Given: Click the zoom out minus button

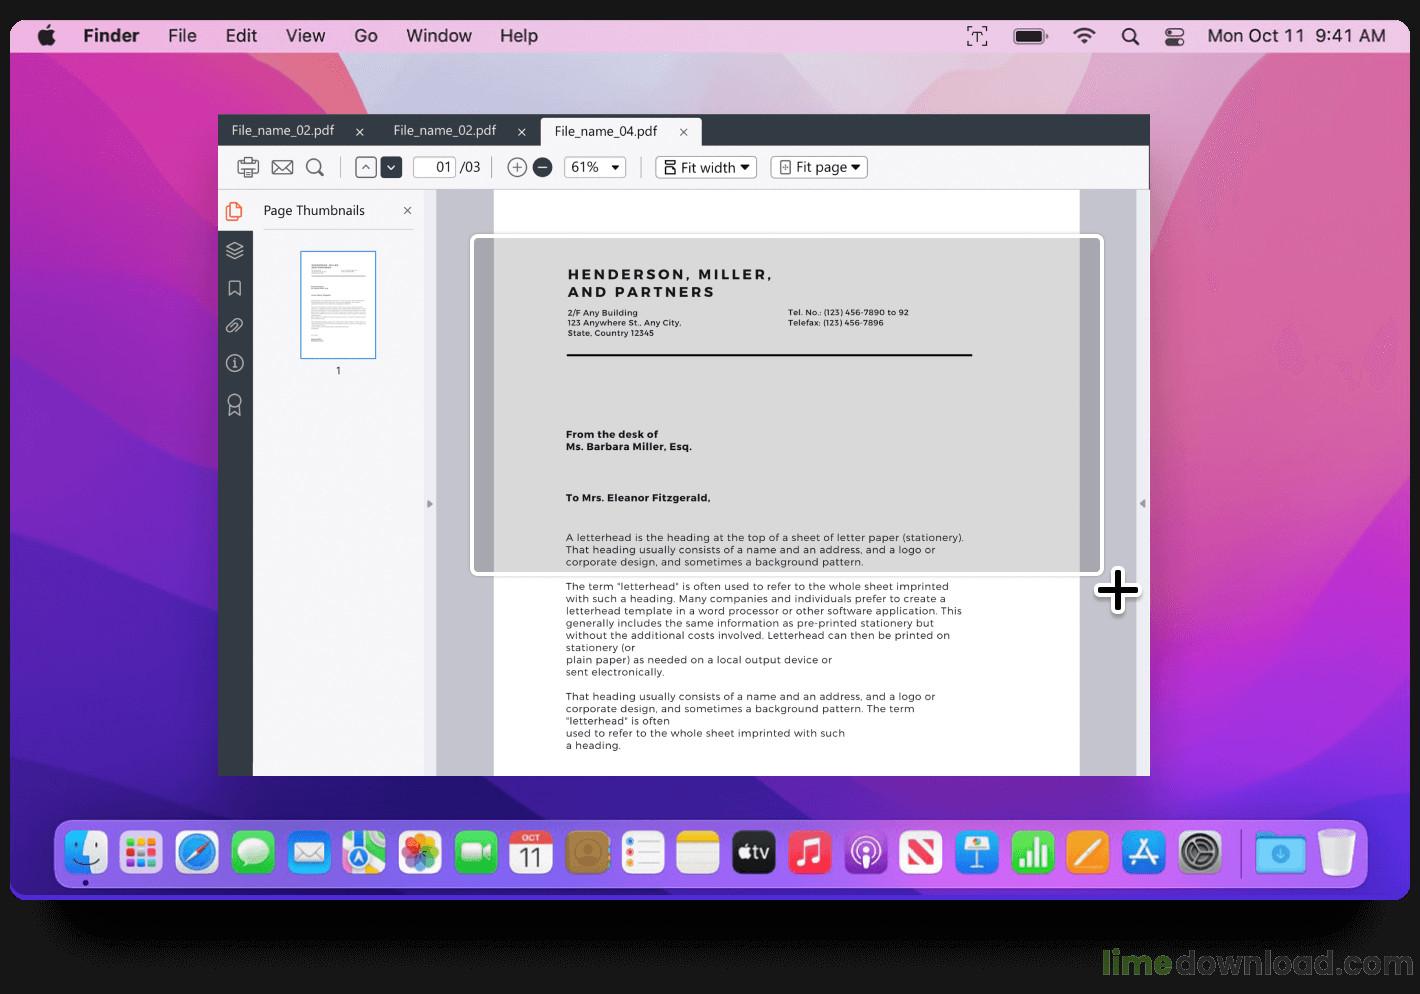Looking at the screenshot, I should (542, 167).
